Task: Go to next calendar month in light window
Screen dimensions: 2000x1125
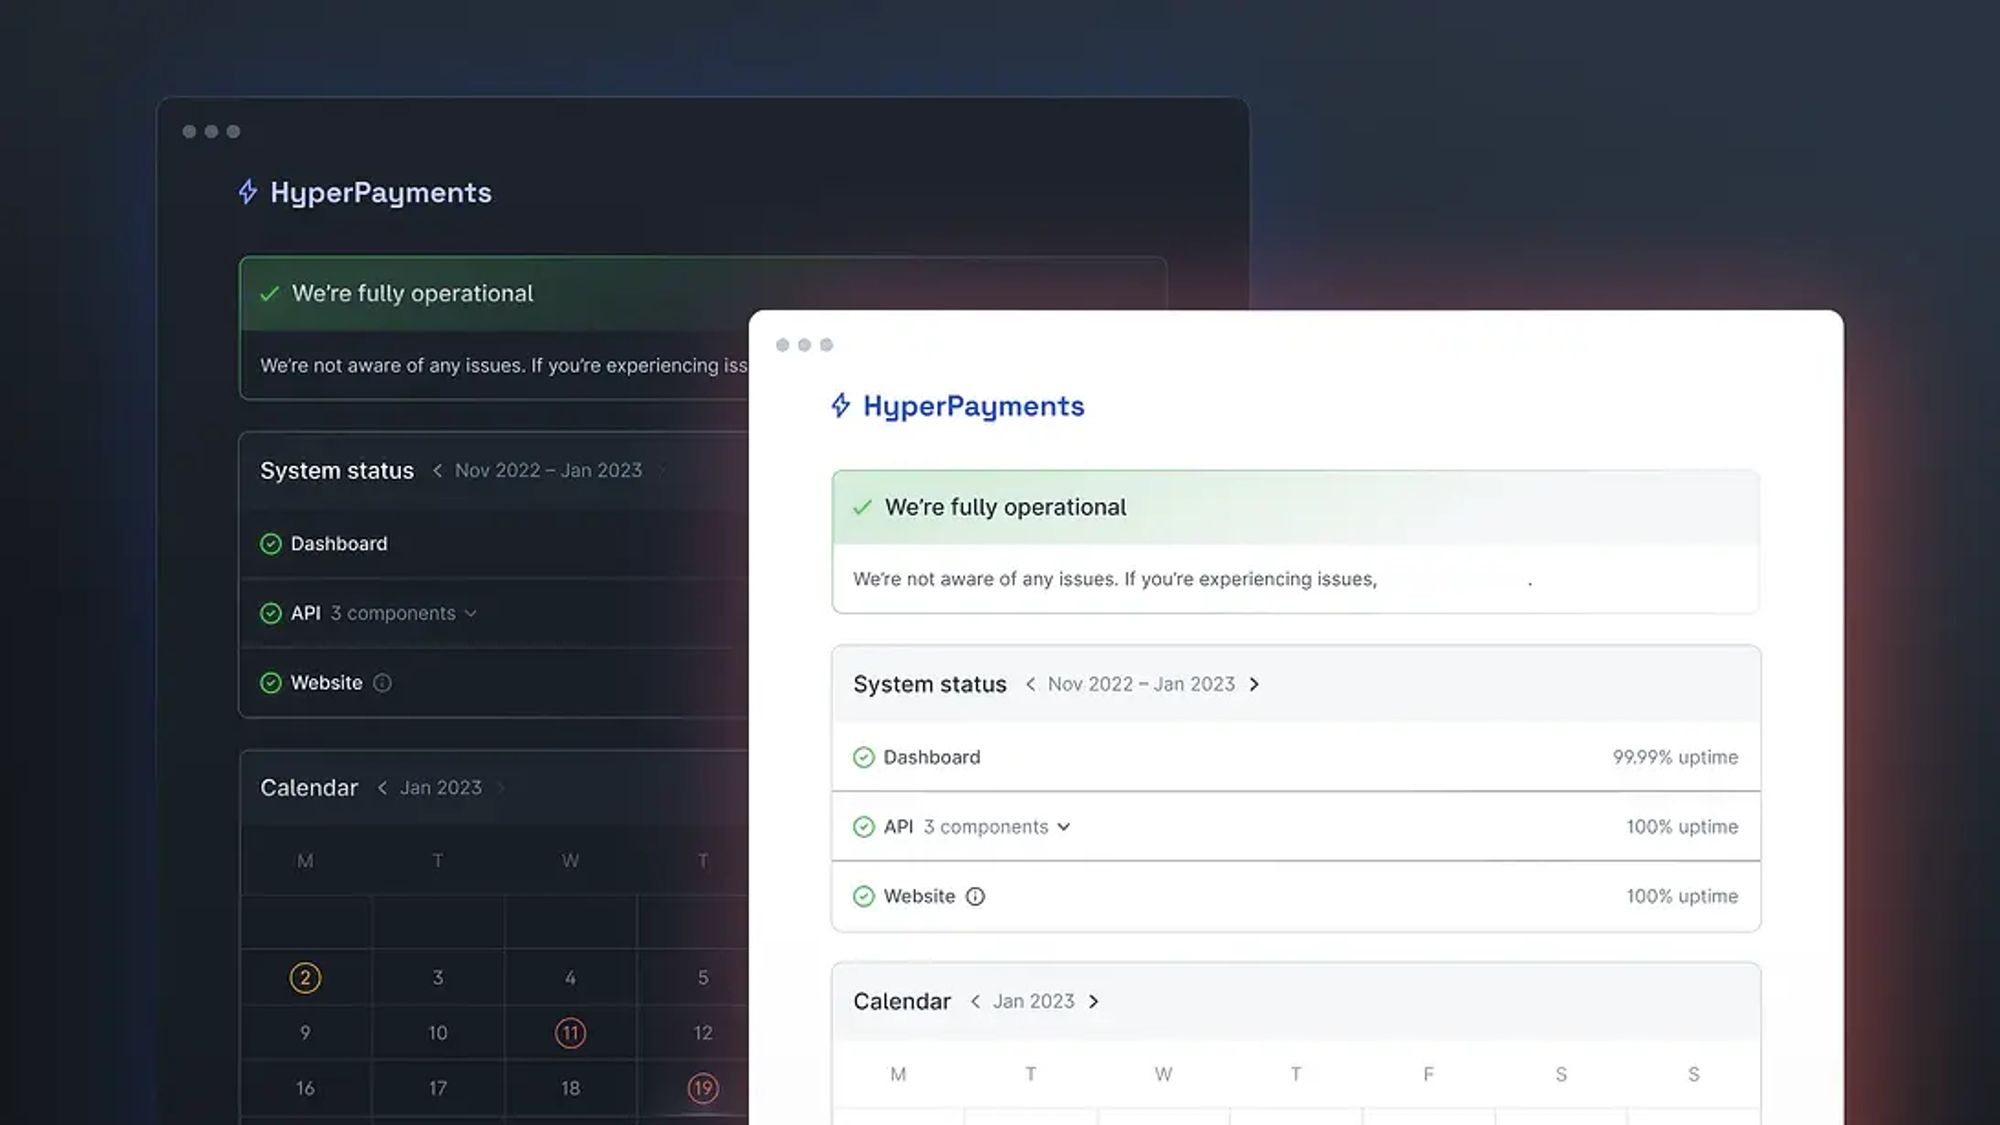Action: pos(1094,1001)
